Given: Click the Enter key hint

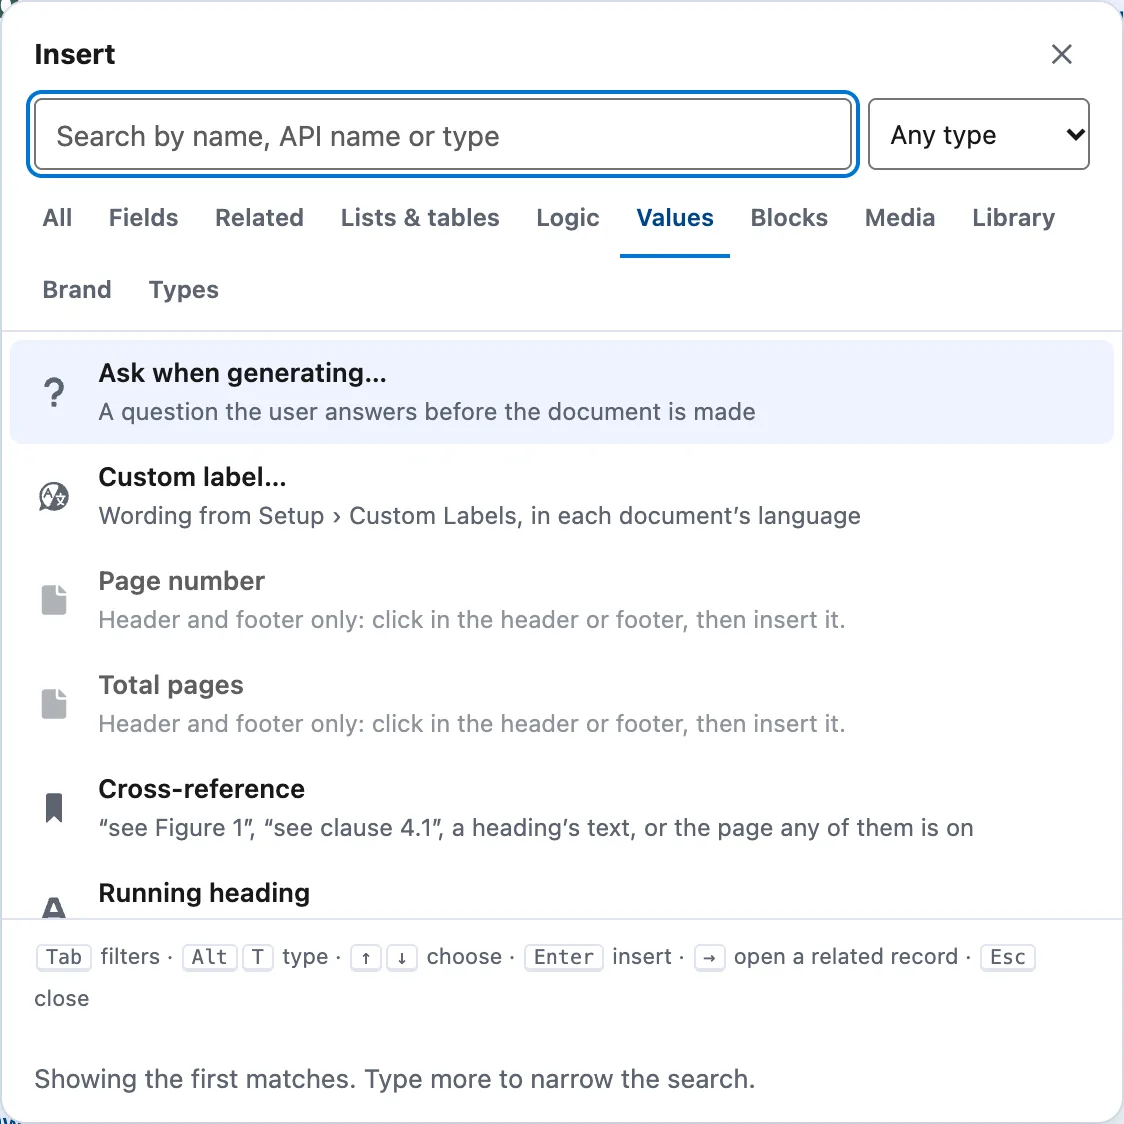Looking at the screenshot, I should click(563, 957).
